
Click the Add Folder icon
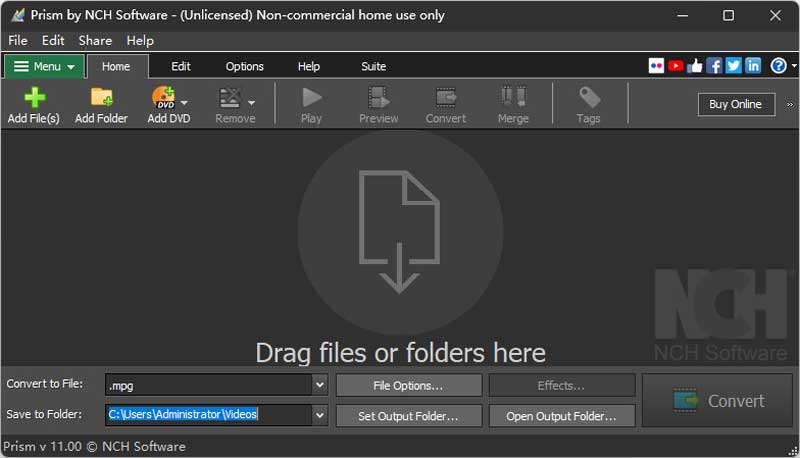102,97
